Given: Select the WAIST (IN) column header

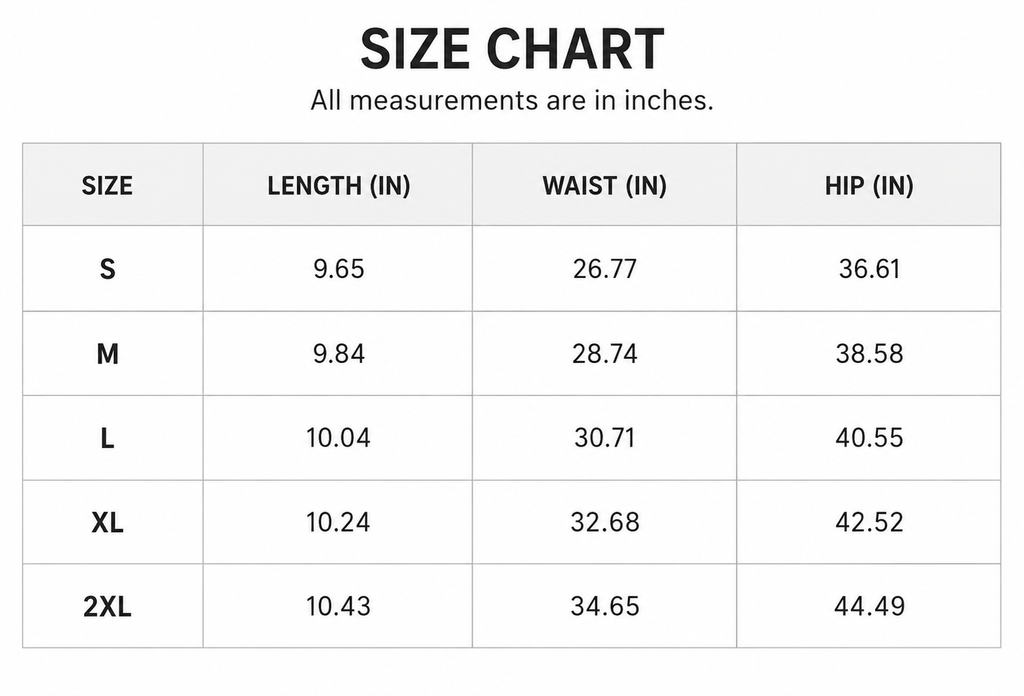Looking at the screenshot, I should [604, 186].
